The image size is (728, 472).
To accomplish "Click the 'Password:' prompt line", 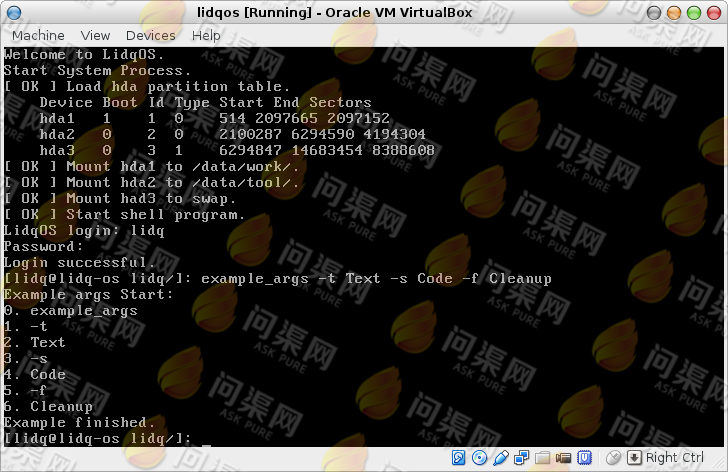I will pyautogui.click(x=43, y=247).
